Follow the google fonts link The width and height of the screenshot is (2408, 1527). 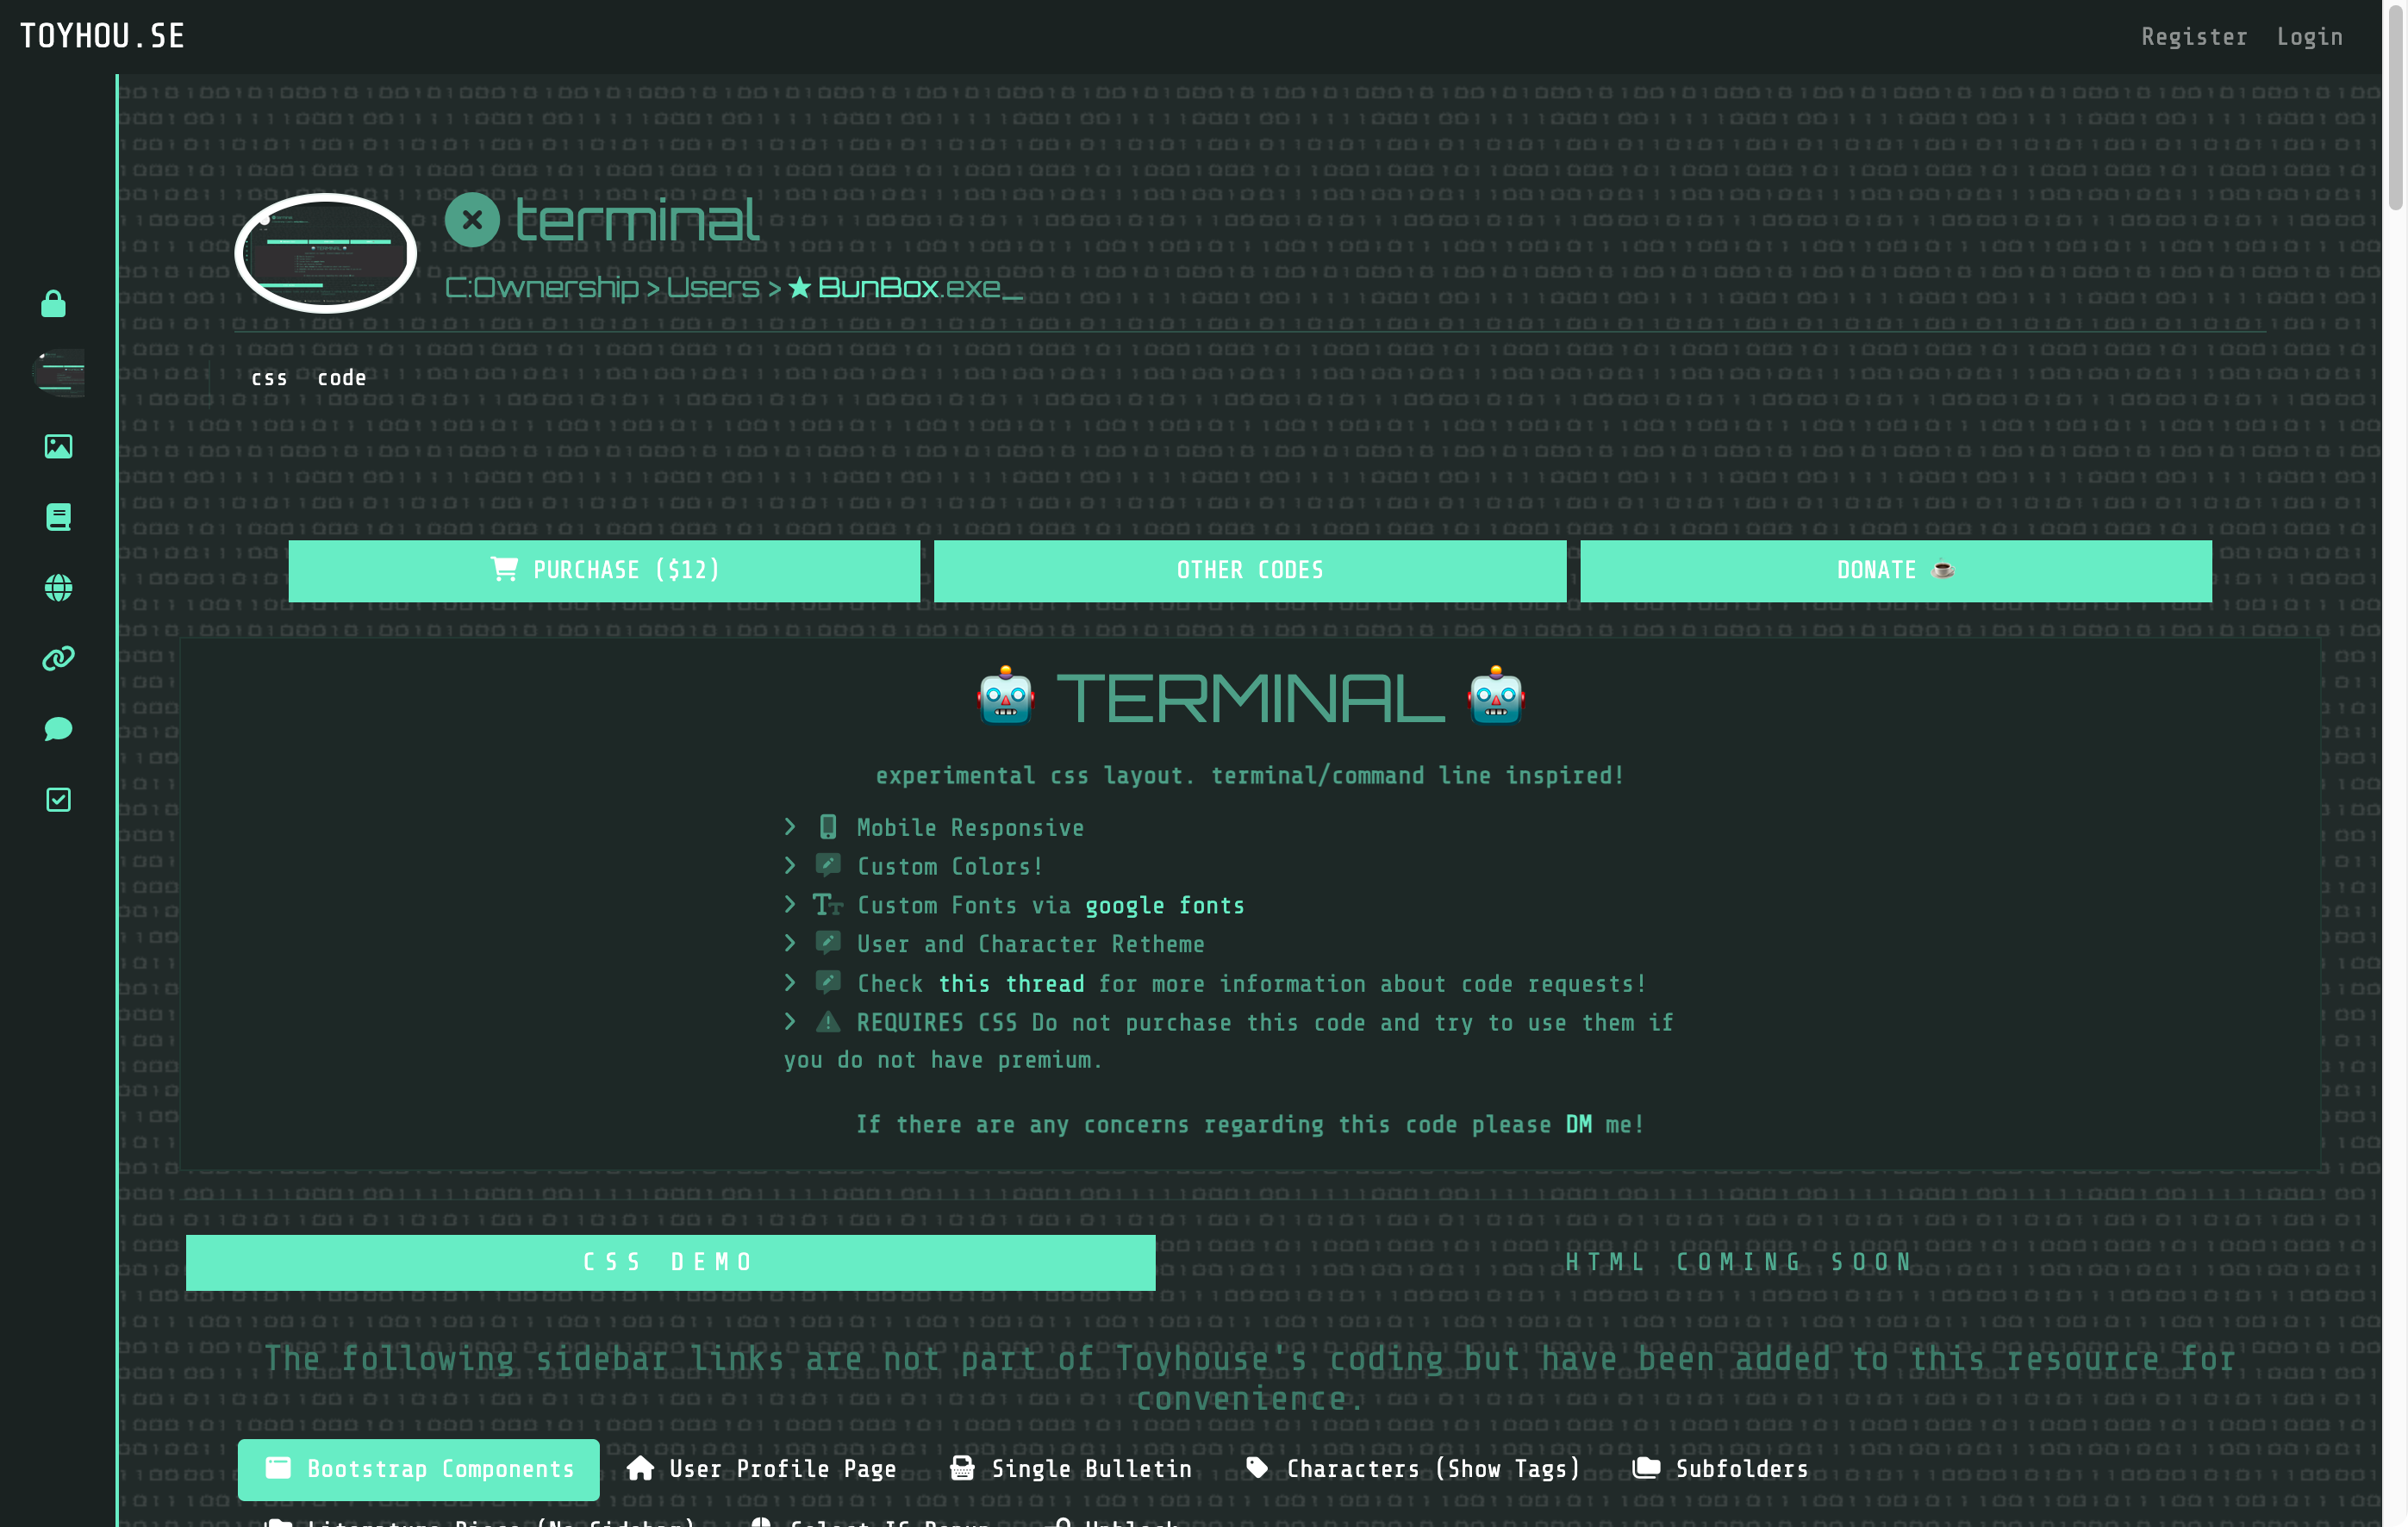(1163, 905)
